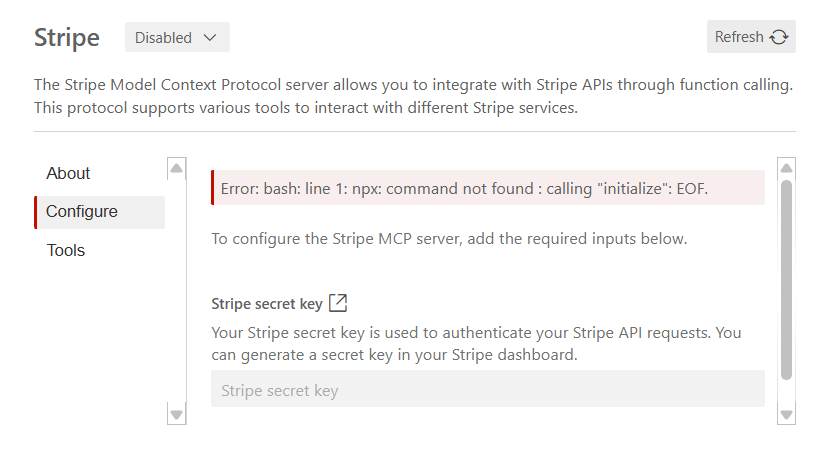Viewport: 838px width, 449px height.
Task: Switch to the About tab
Action: [68, 173]
